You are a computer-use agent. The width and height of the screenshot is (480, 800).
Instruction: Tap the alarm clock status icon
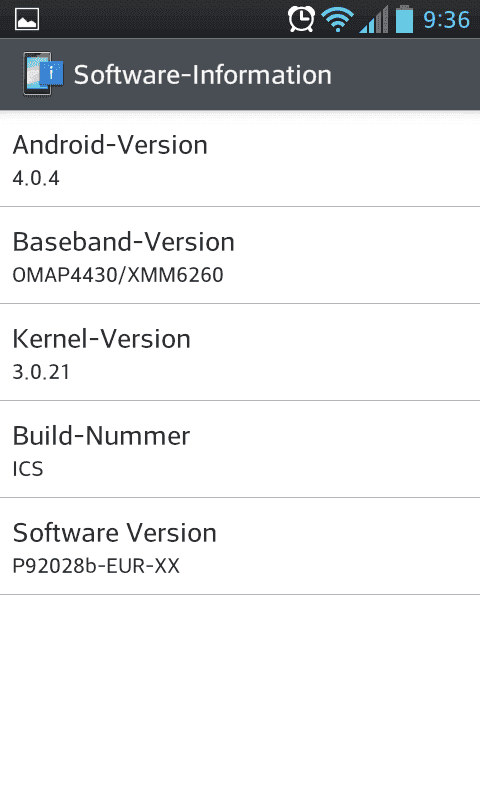[301, 19]
